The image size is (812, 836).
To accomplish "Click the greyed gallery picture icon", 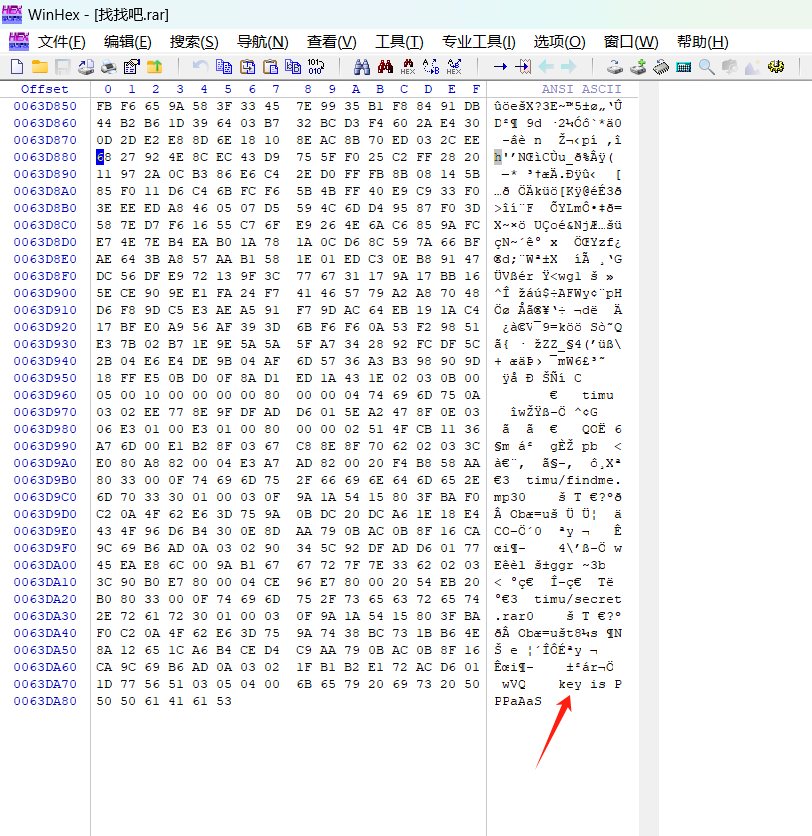I will [x=752, y=67].
